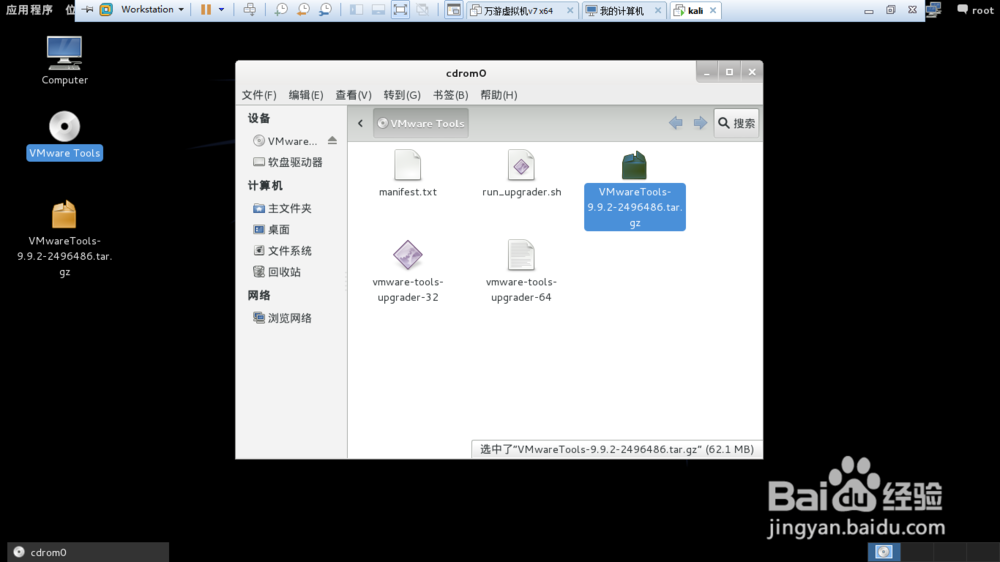Click the root user menu
The height and width of the screenshot is (562, 1000).
(x=976, y=10)
